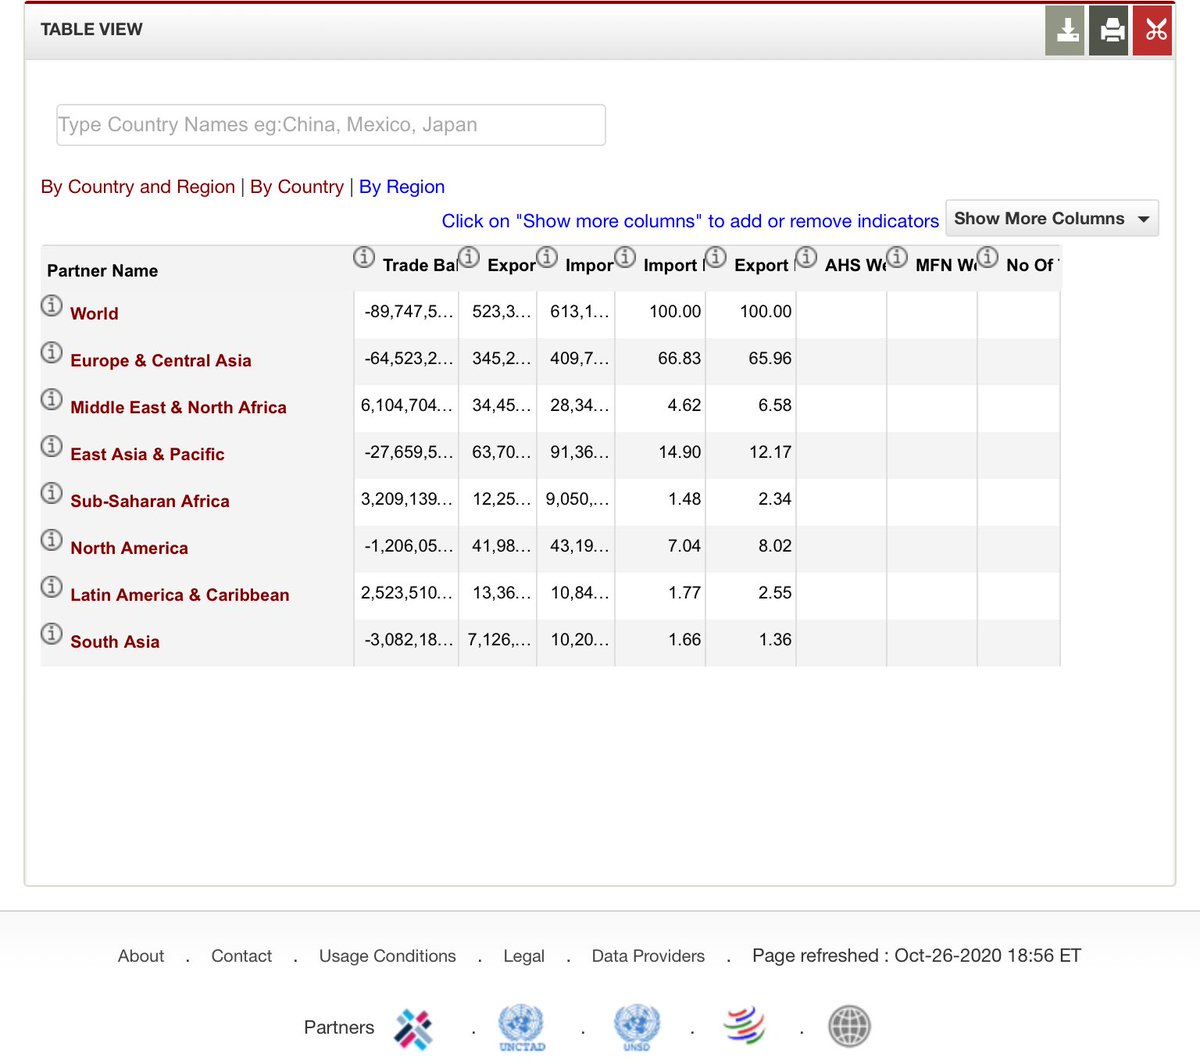Select import share value 66.83
Screen dimensions: 1200x1061
(679, 359)
